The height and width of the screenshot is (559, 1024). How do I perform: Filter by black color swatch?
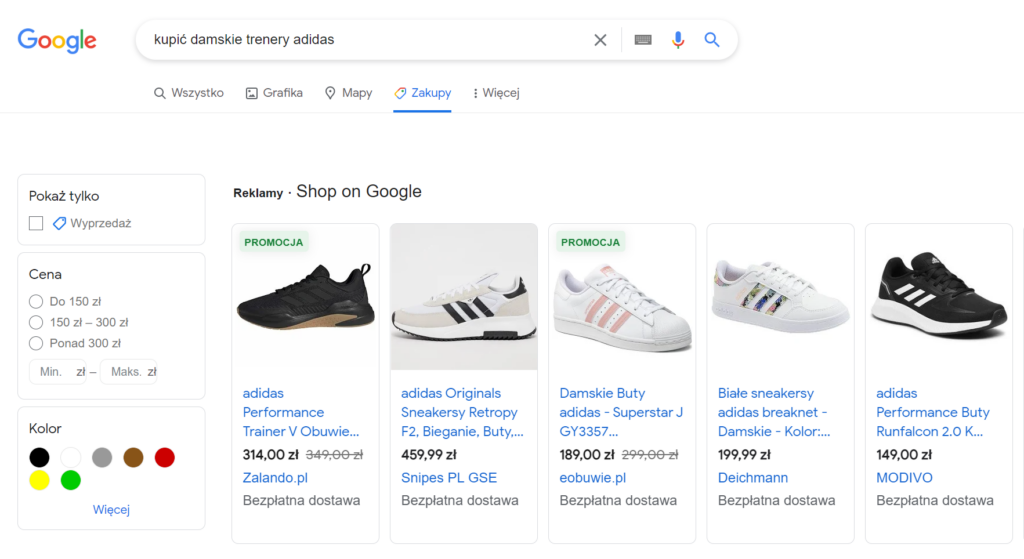pyautogui.click(x=39, y=457)
